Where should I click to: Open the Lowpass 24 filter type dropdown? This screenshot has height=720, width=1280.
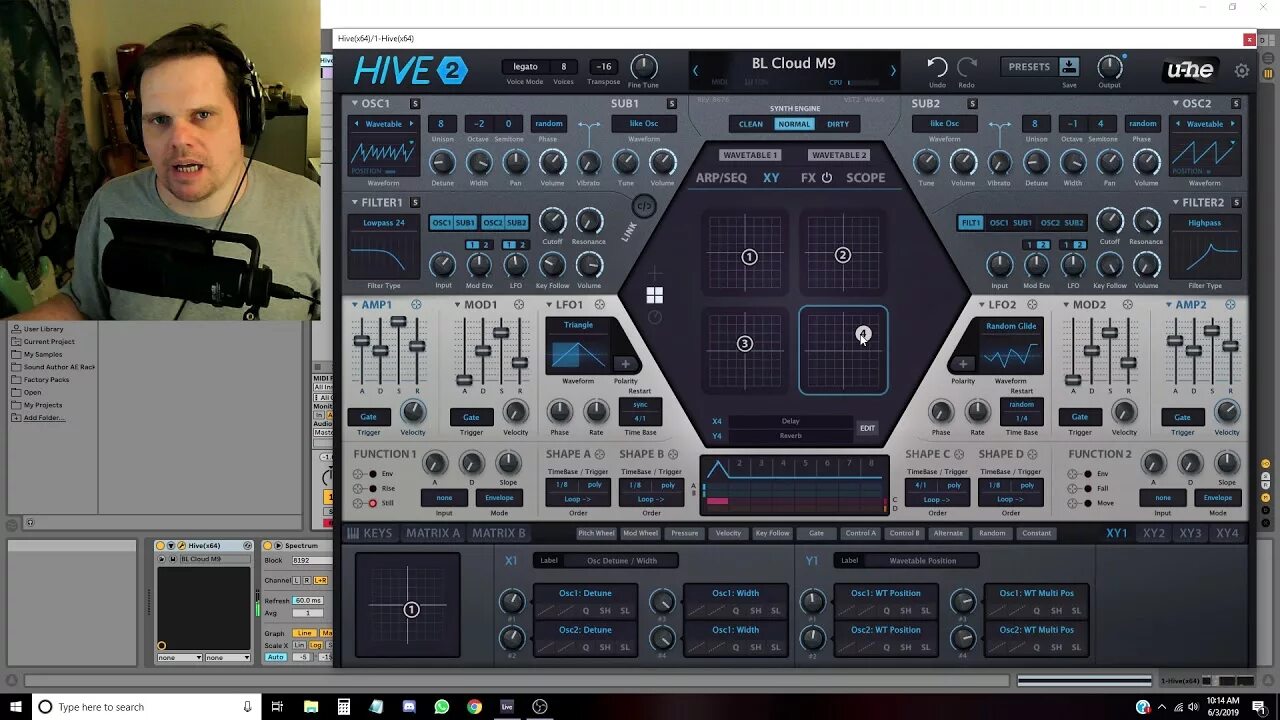[x=383, y=222]
